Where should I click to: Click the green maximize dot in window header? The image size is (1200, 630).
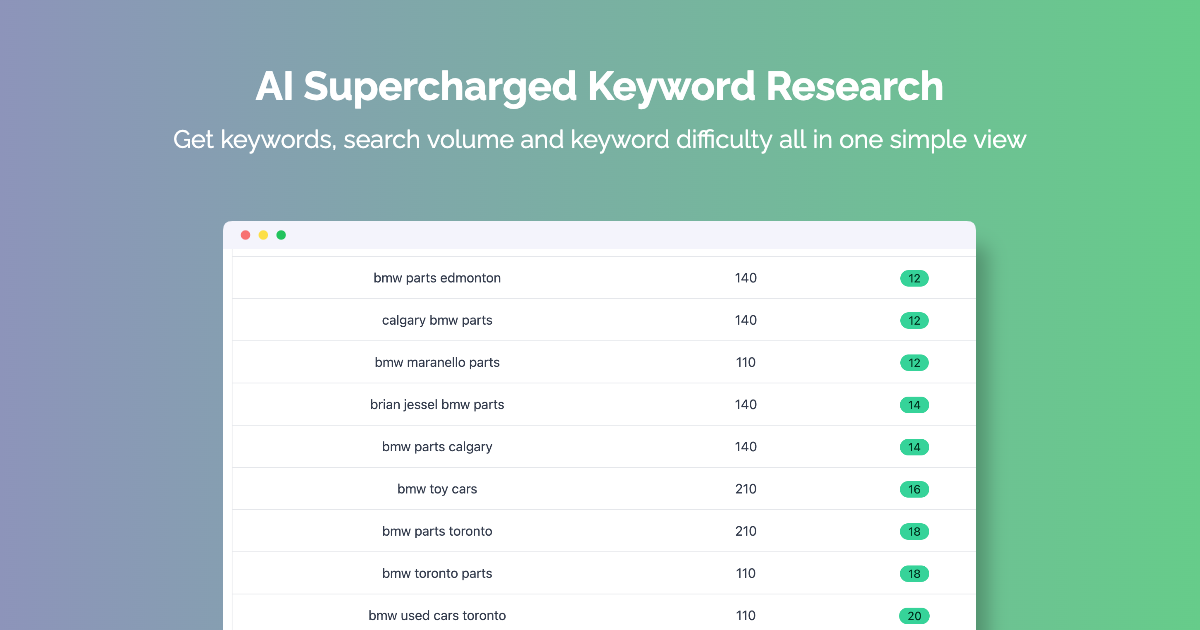[x=281, y=235]
